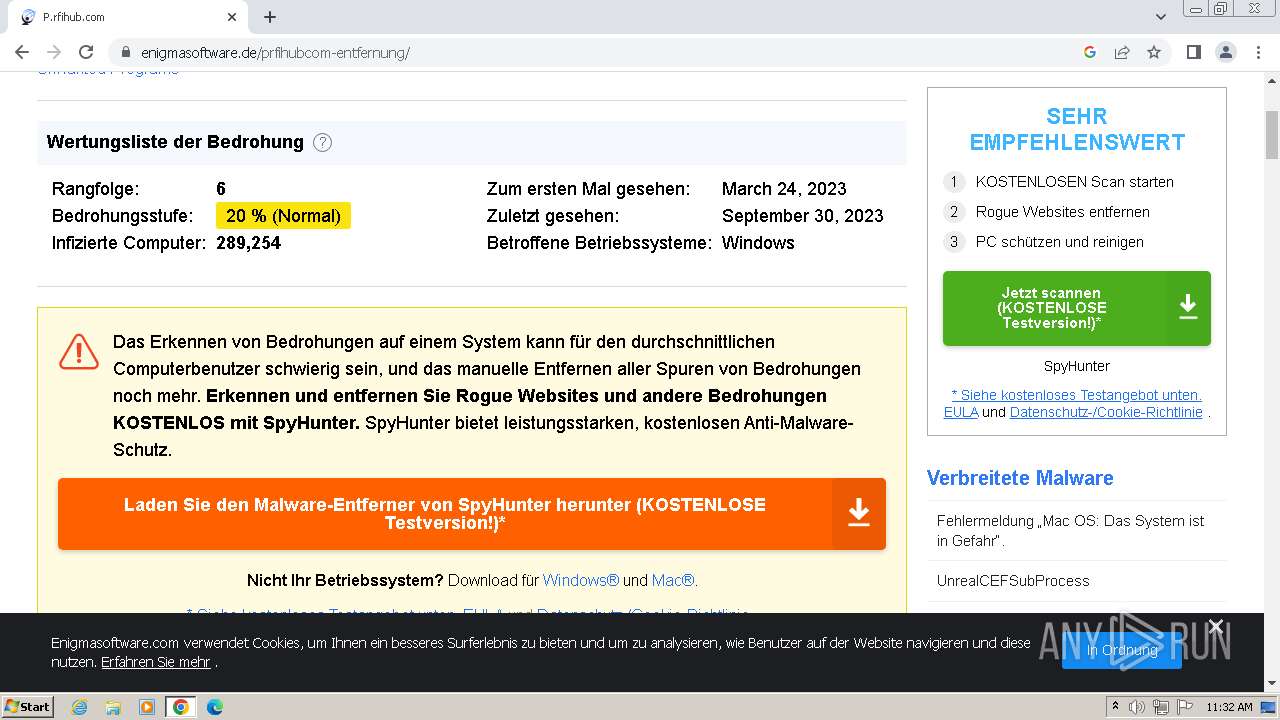1280x720 pixels.
Task: Click the taskbar clock 11:32 AM
Action: pos(1229,707)
